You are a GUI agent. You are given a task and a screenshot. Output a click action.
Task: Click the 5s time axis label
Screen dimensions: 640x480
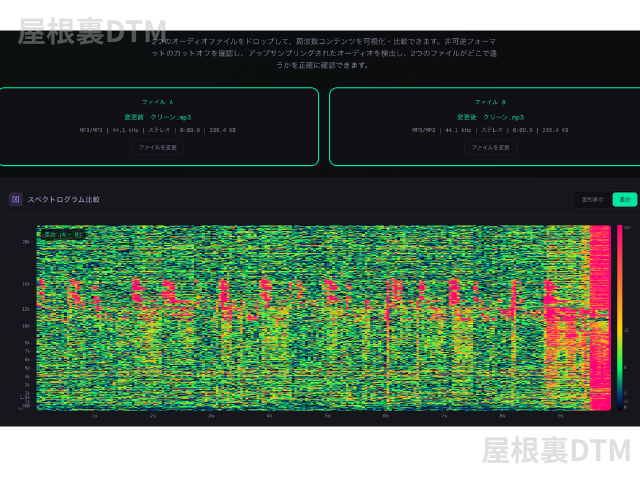pos(327,416)
